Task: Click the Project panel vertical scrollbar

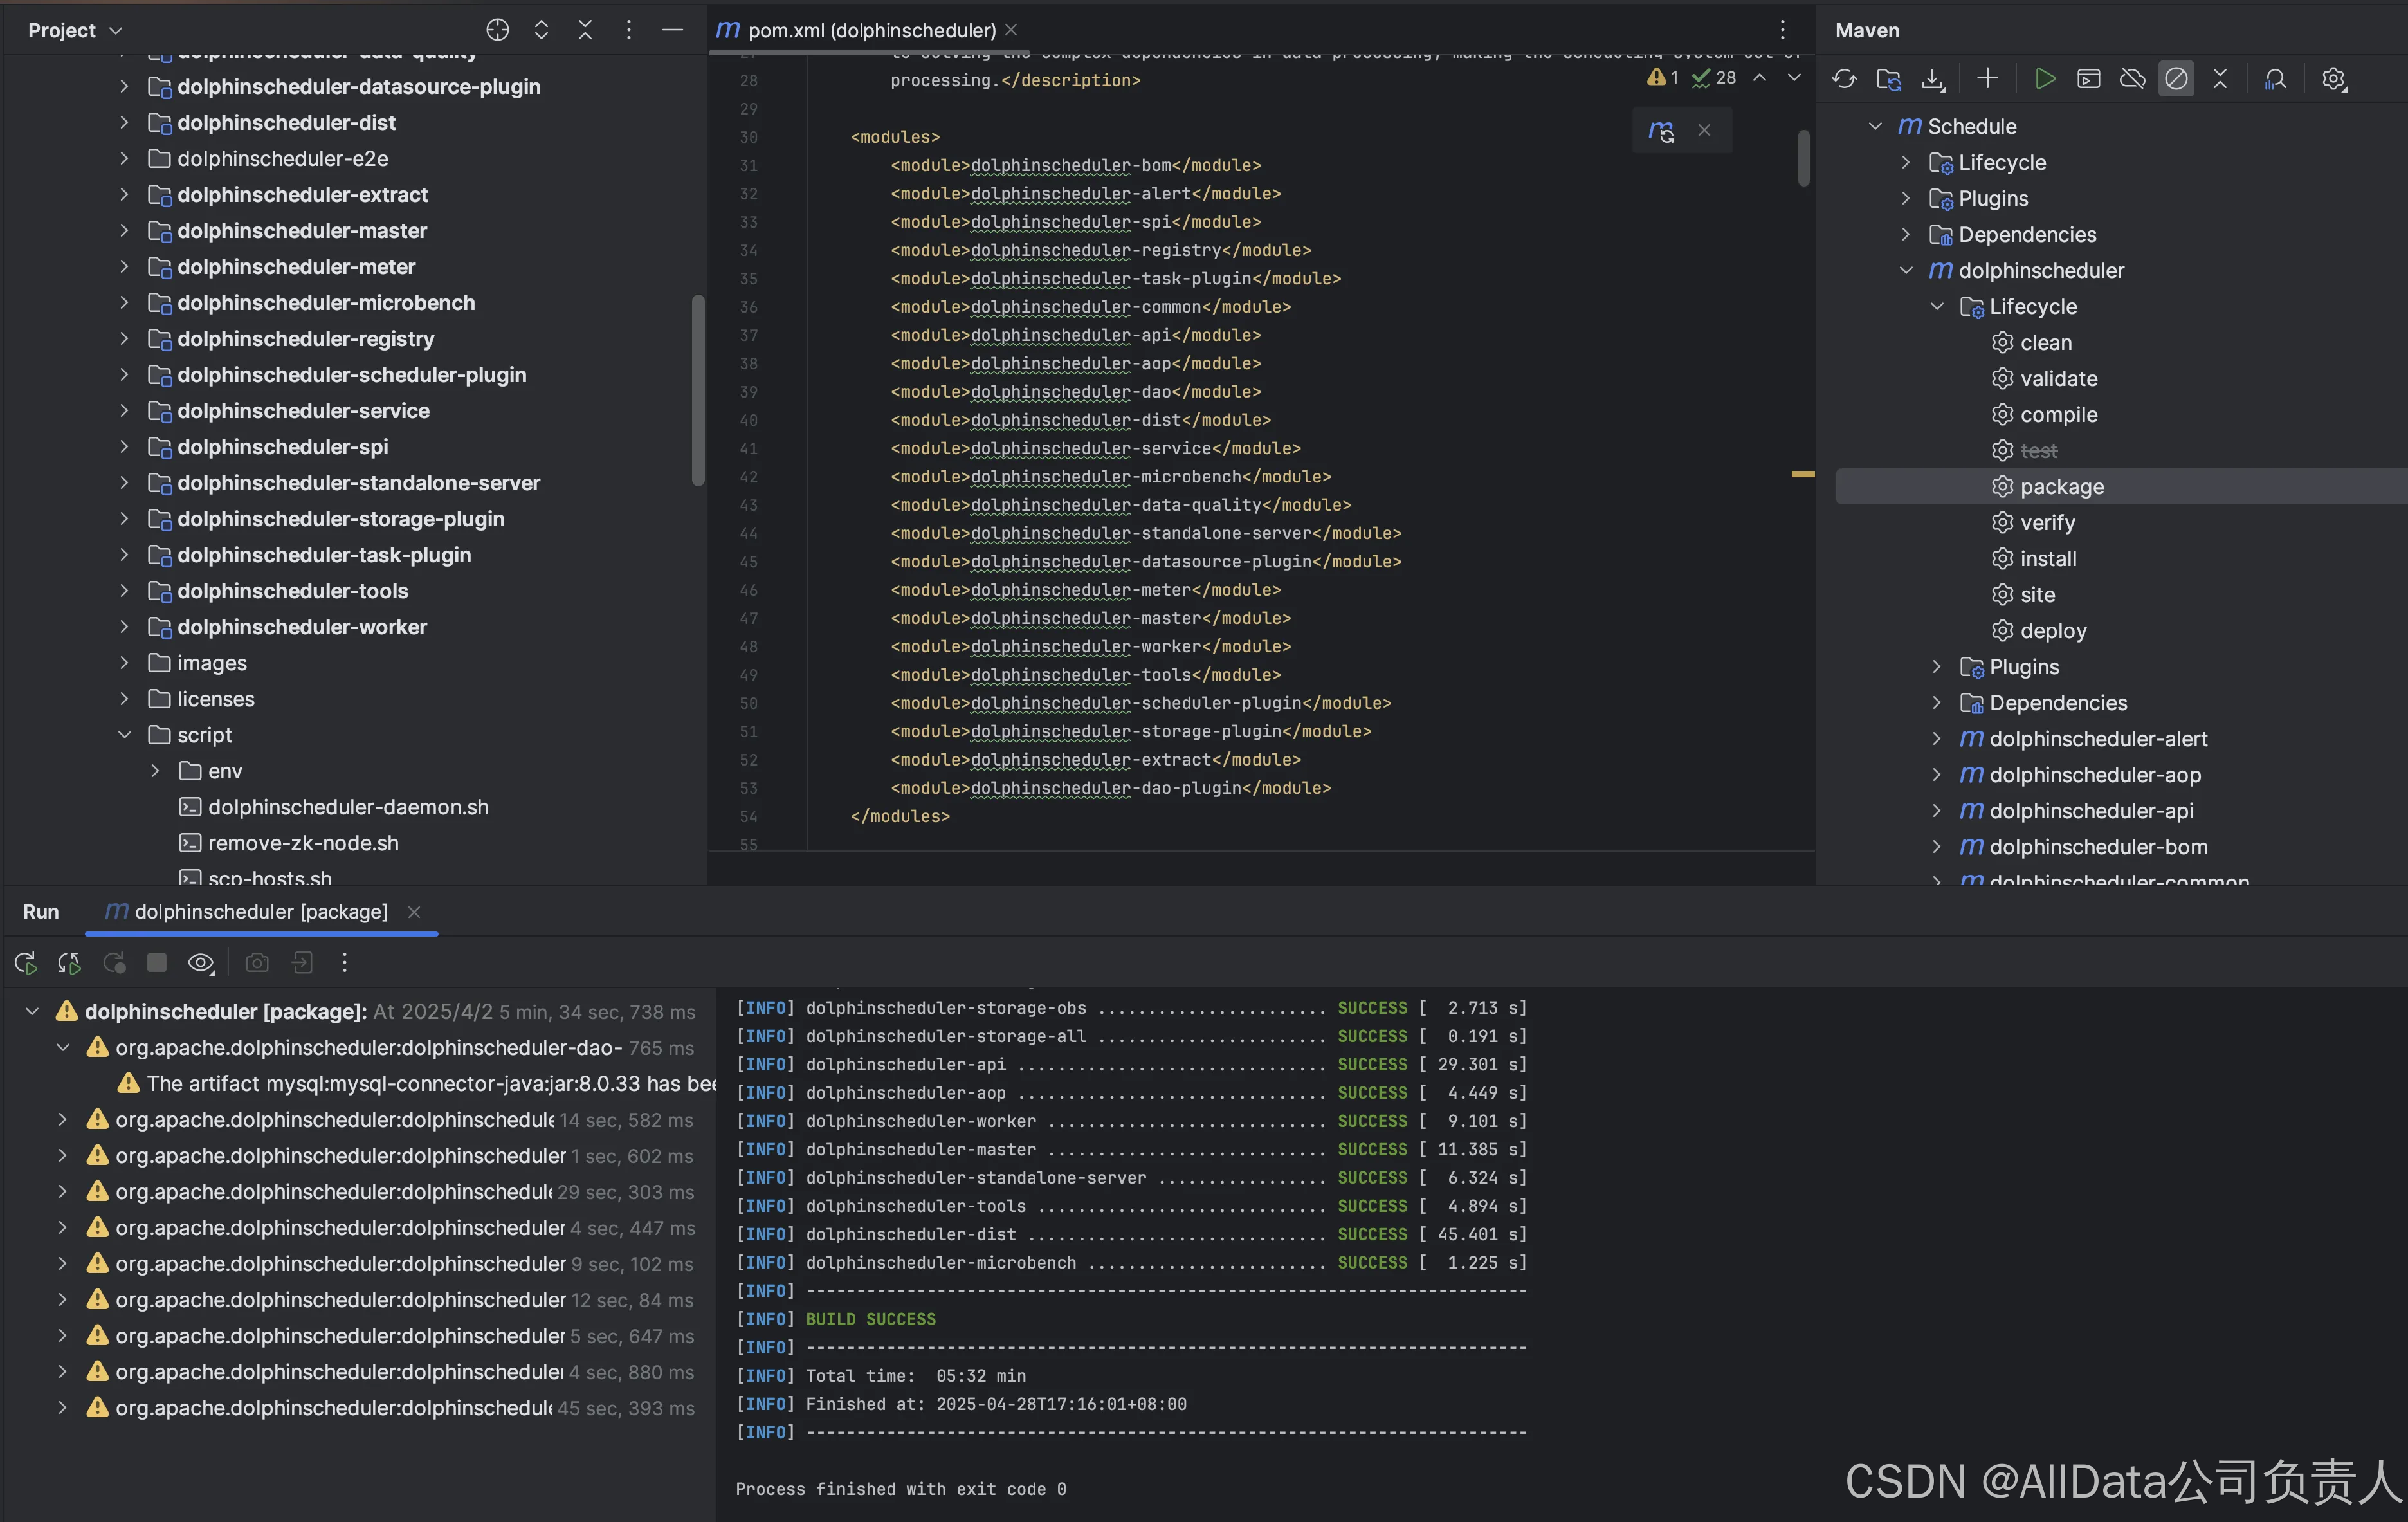Action: click(698, 390)
